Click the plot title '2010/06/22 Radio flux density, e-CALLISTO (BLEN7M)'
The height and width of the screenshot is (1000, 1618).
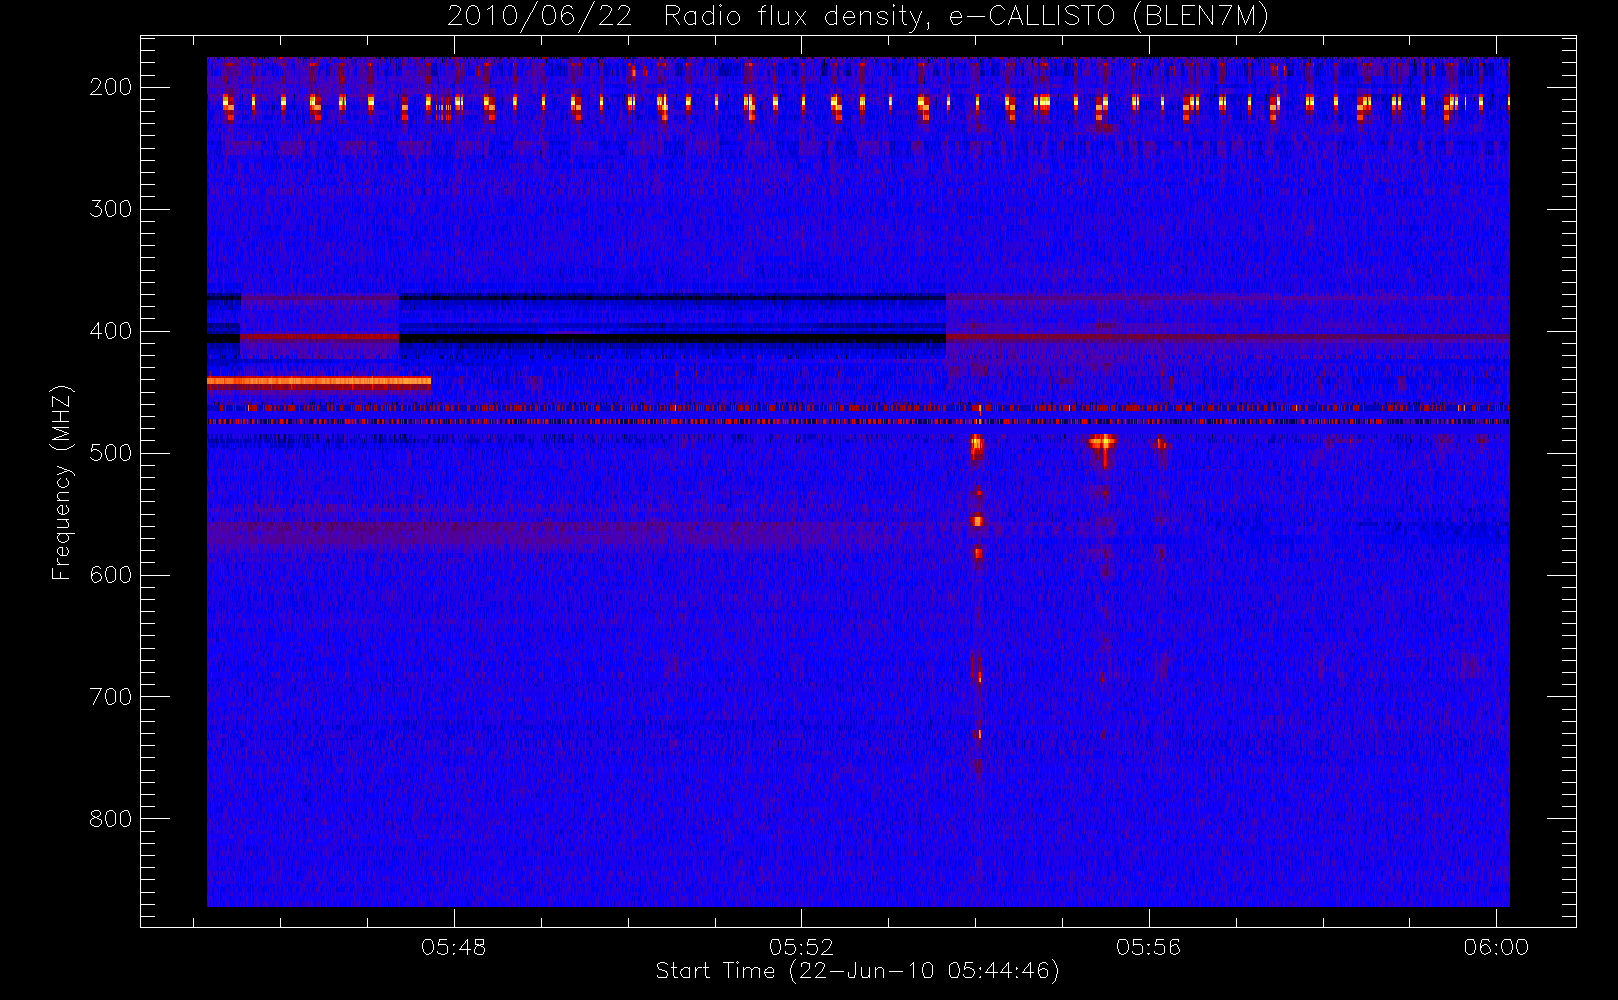pos(858,17)
